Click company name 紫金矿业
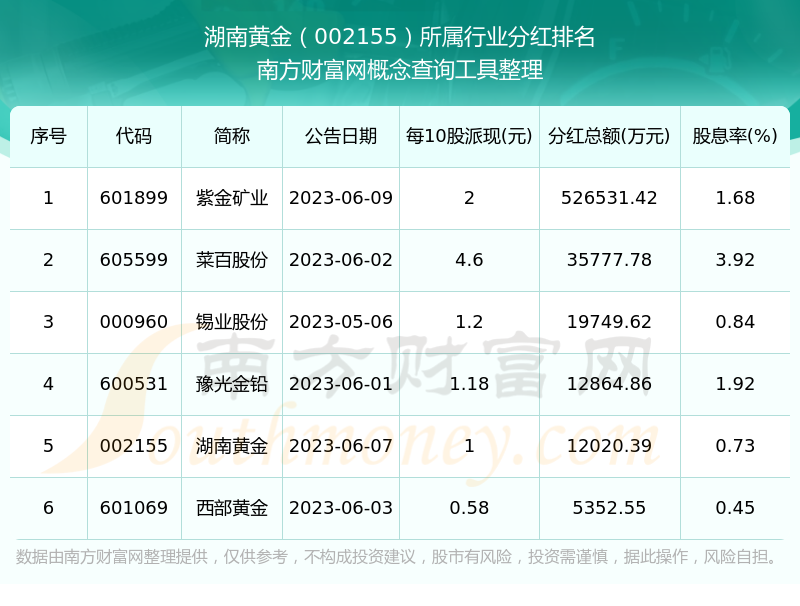This screenshot has width=800, height=606. 232,198
